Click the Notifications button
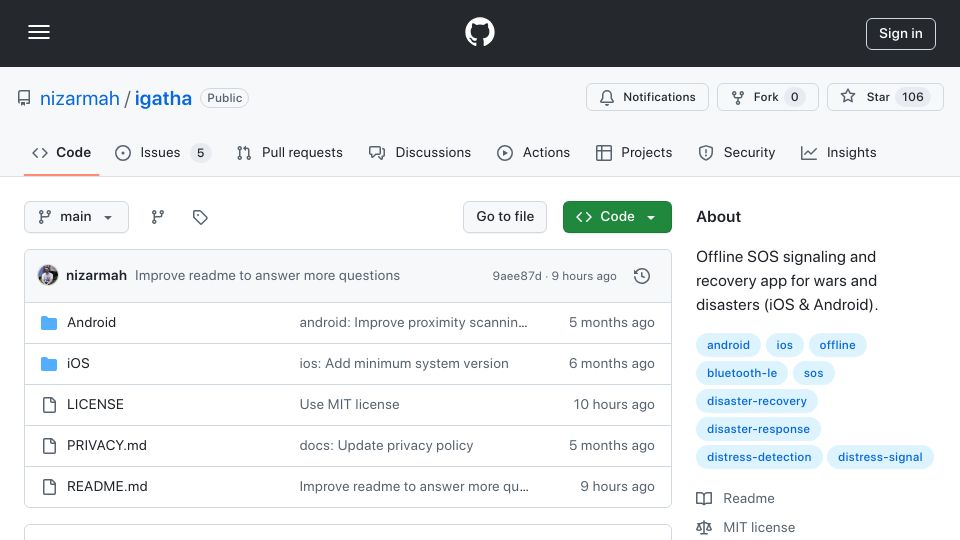The width and height of the screenshot is (960, 540). pyautogui.click(x=647, y=97)
